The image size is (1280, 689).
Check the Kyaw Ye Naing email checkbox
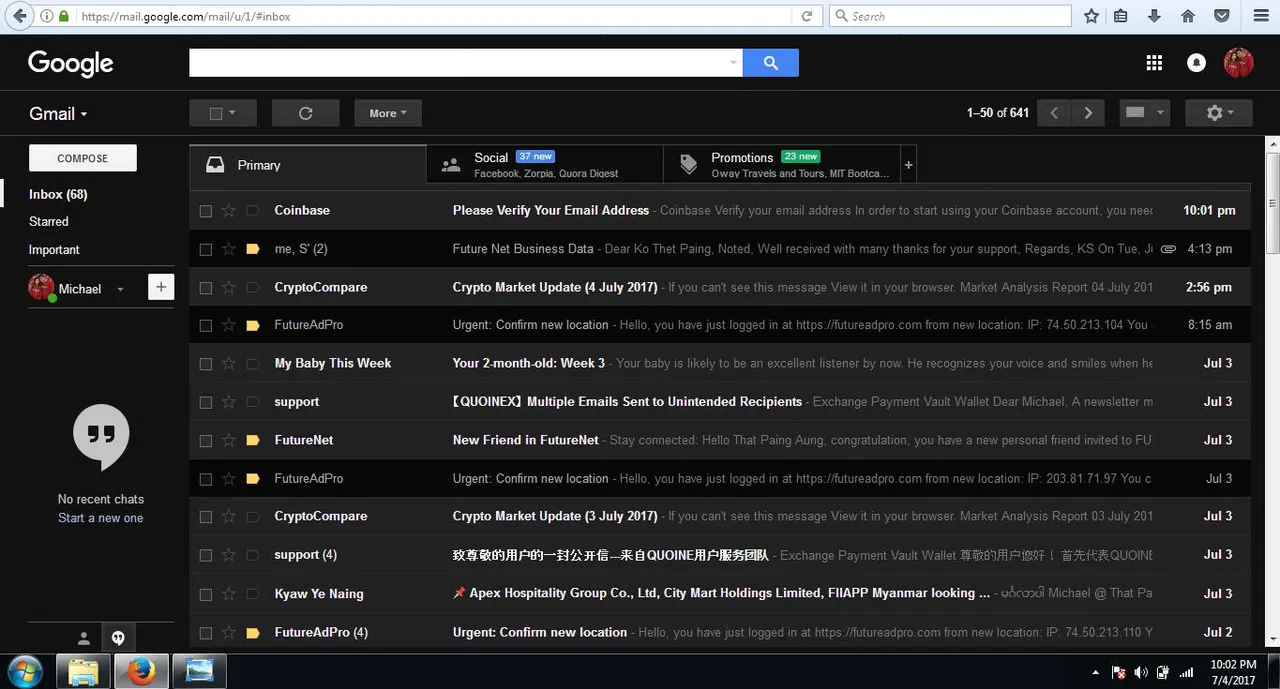(205, 594)
